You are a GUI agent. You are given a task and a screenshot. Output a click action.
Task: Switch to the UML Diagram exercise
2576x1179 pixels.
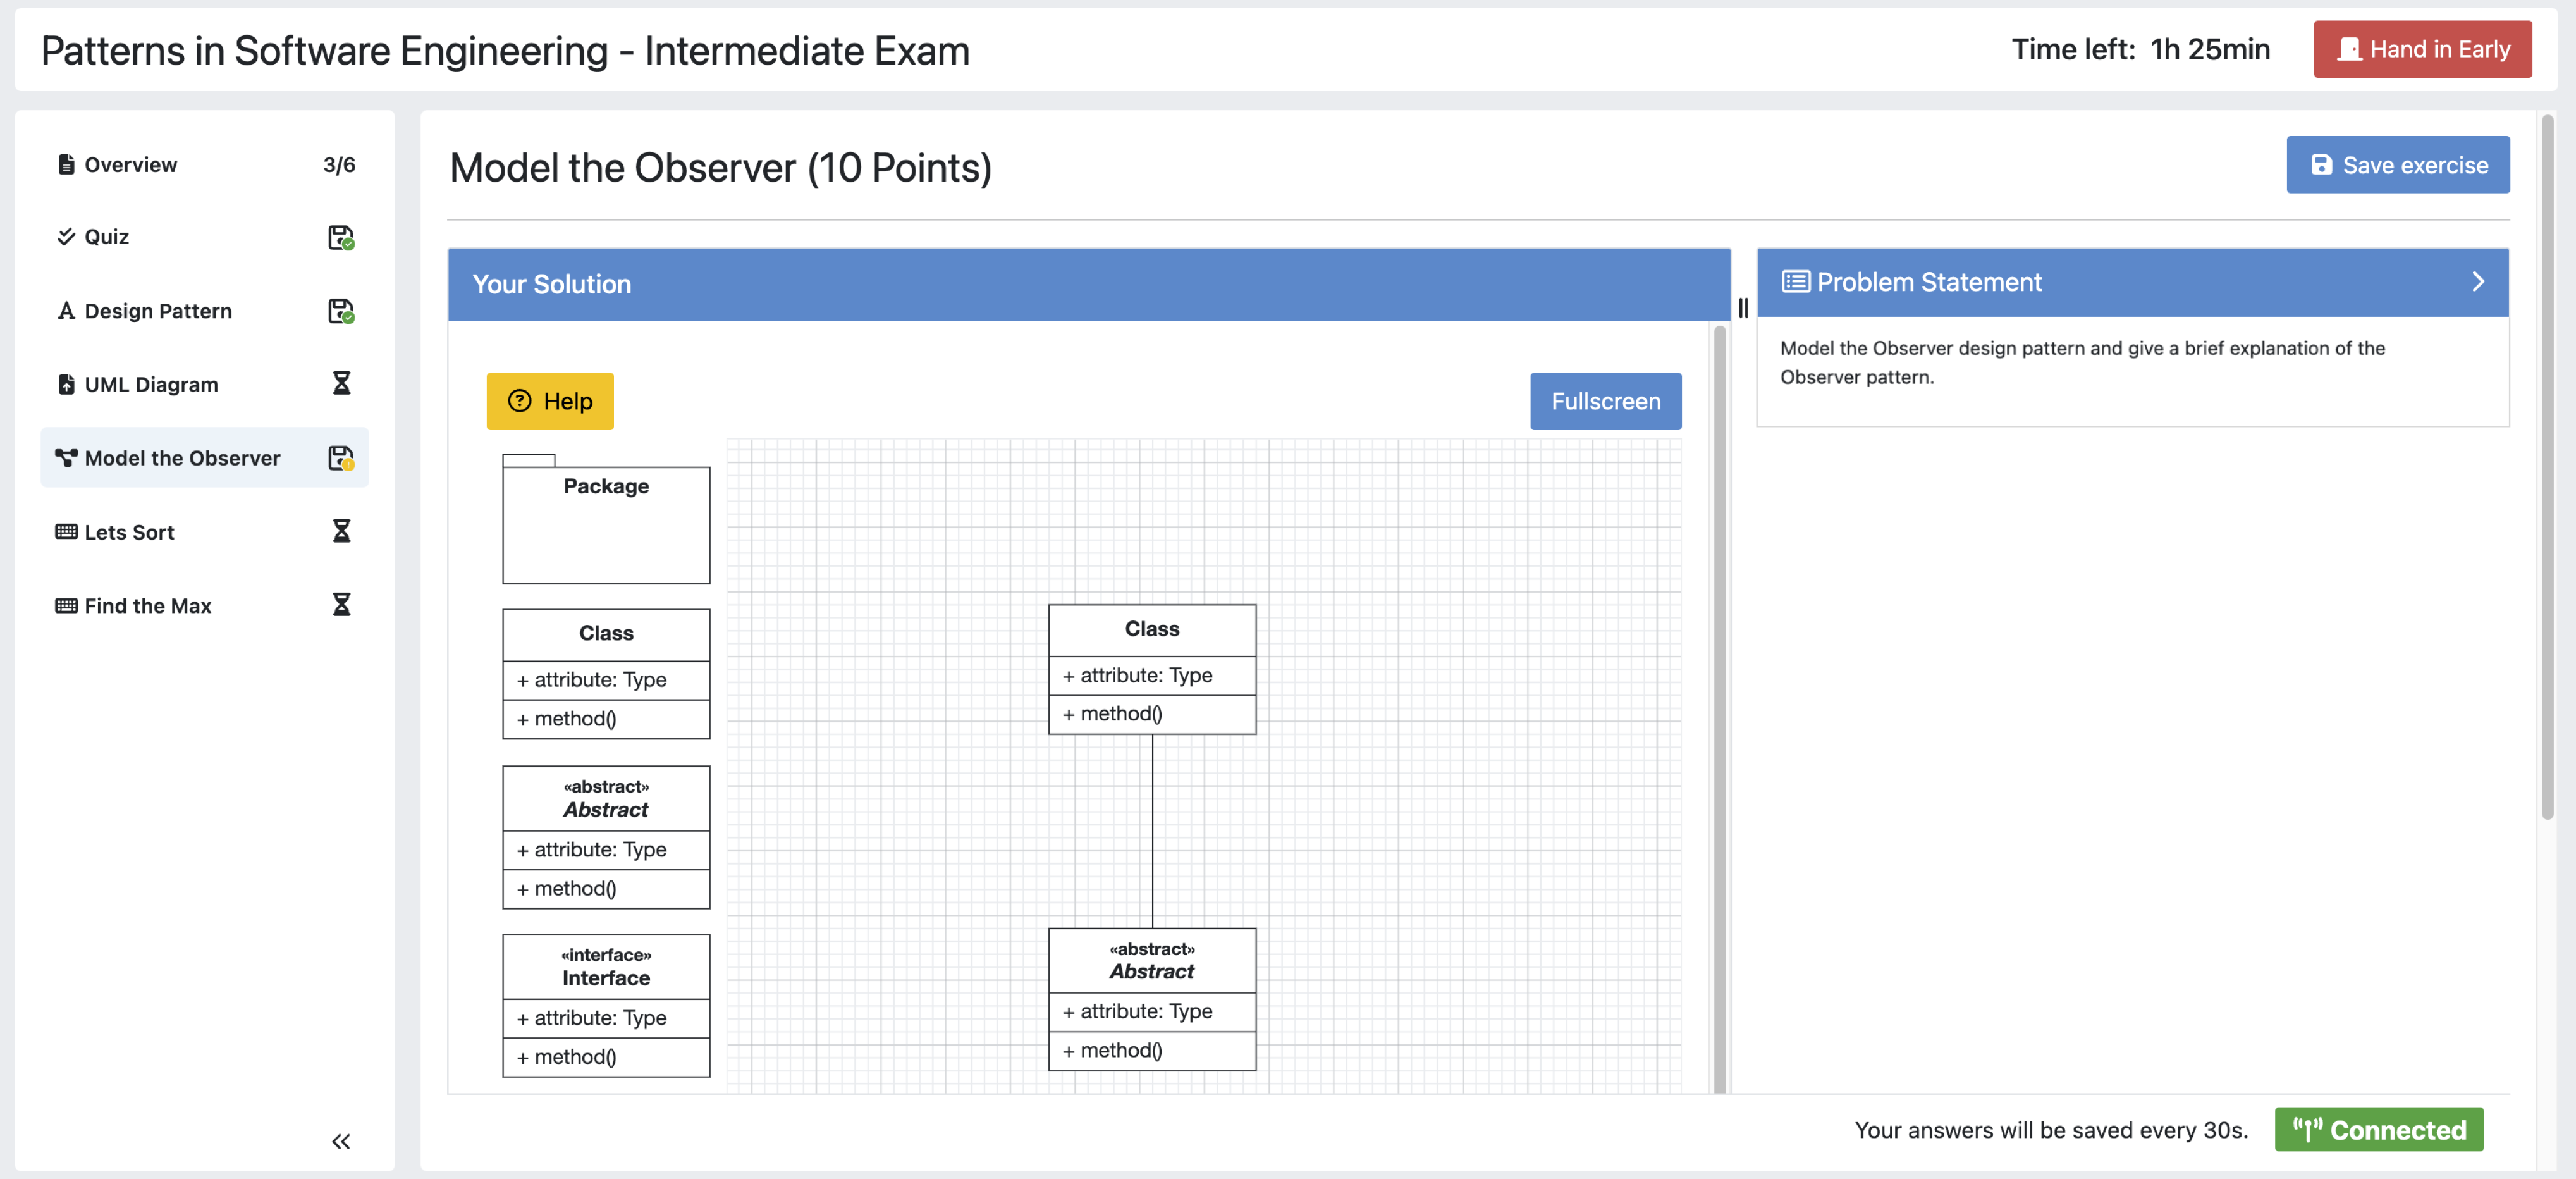151,384
